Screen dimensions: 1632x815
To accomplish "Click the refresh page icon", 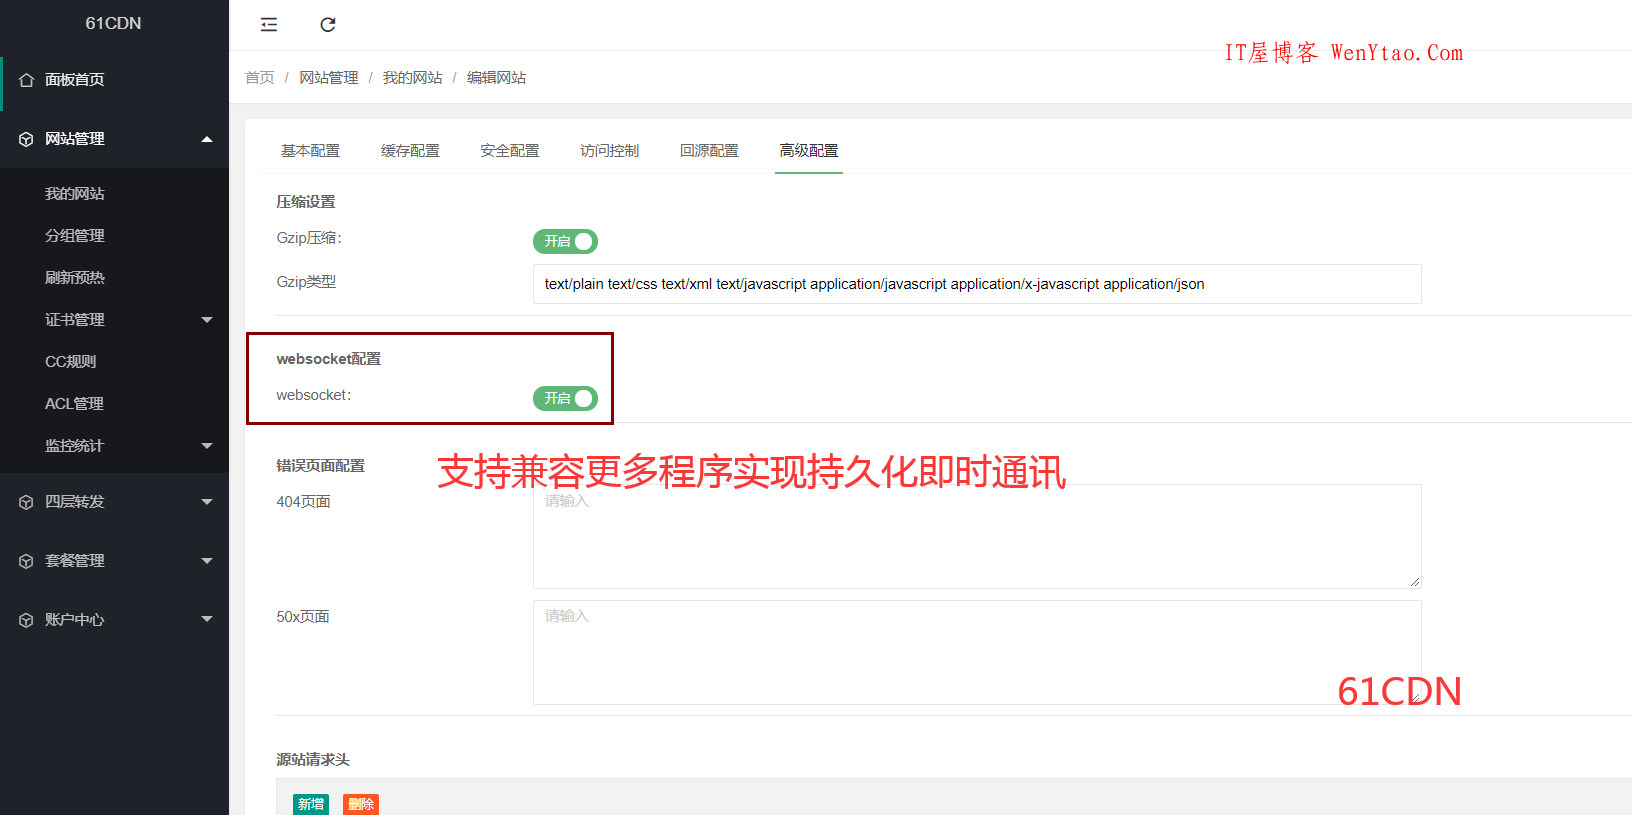I will pos(328,25).
